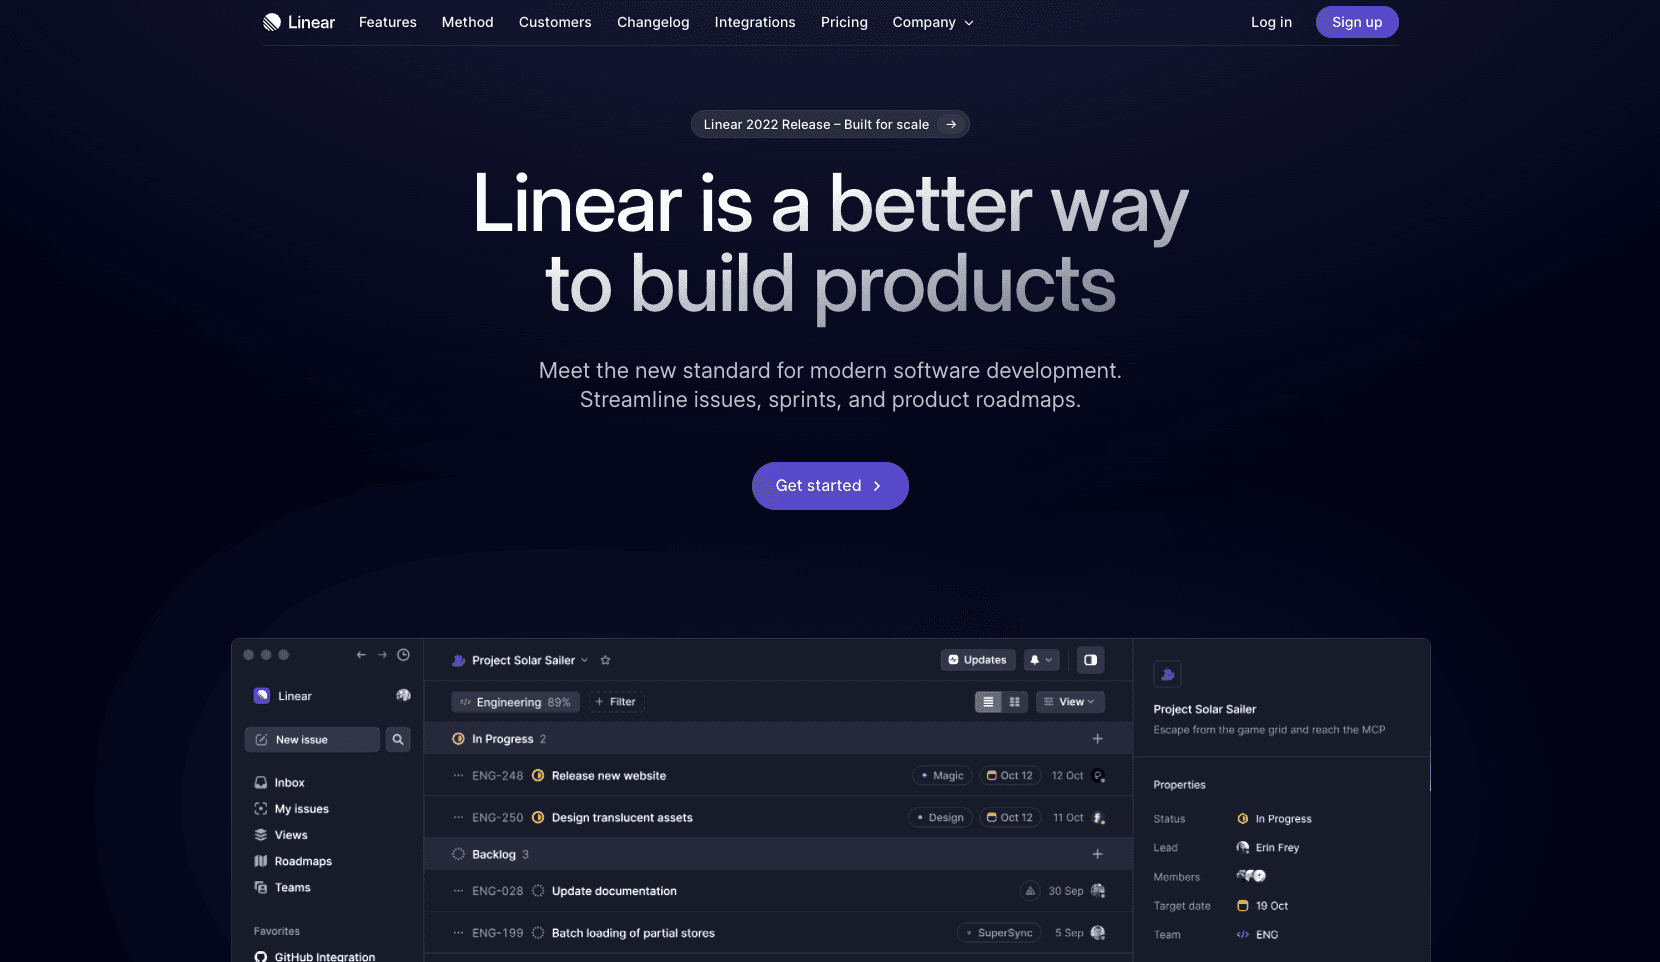Click the search icon next to New issue
The width and height of the screenshot is (1660, 962).
(x=398, y=740)
